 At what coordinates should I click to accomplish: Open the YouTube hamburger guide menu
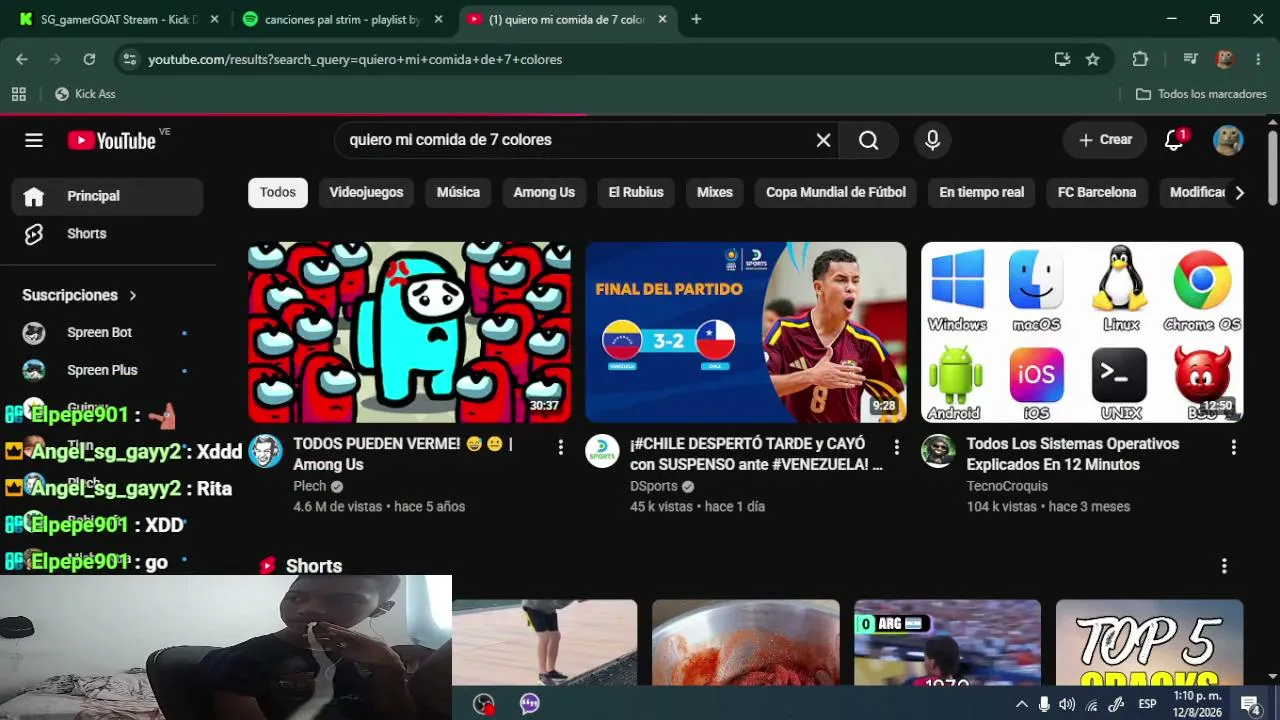point(34,140)
